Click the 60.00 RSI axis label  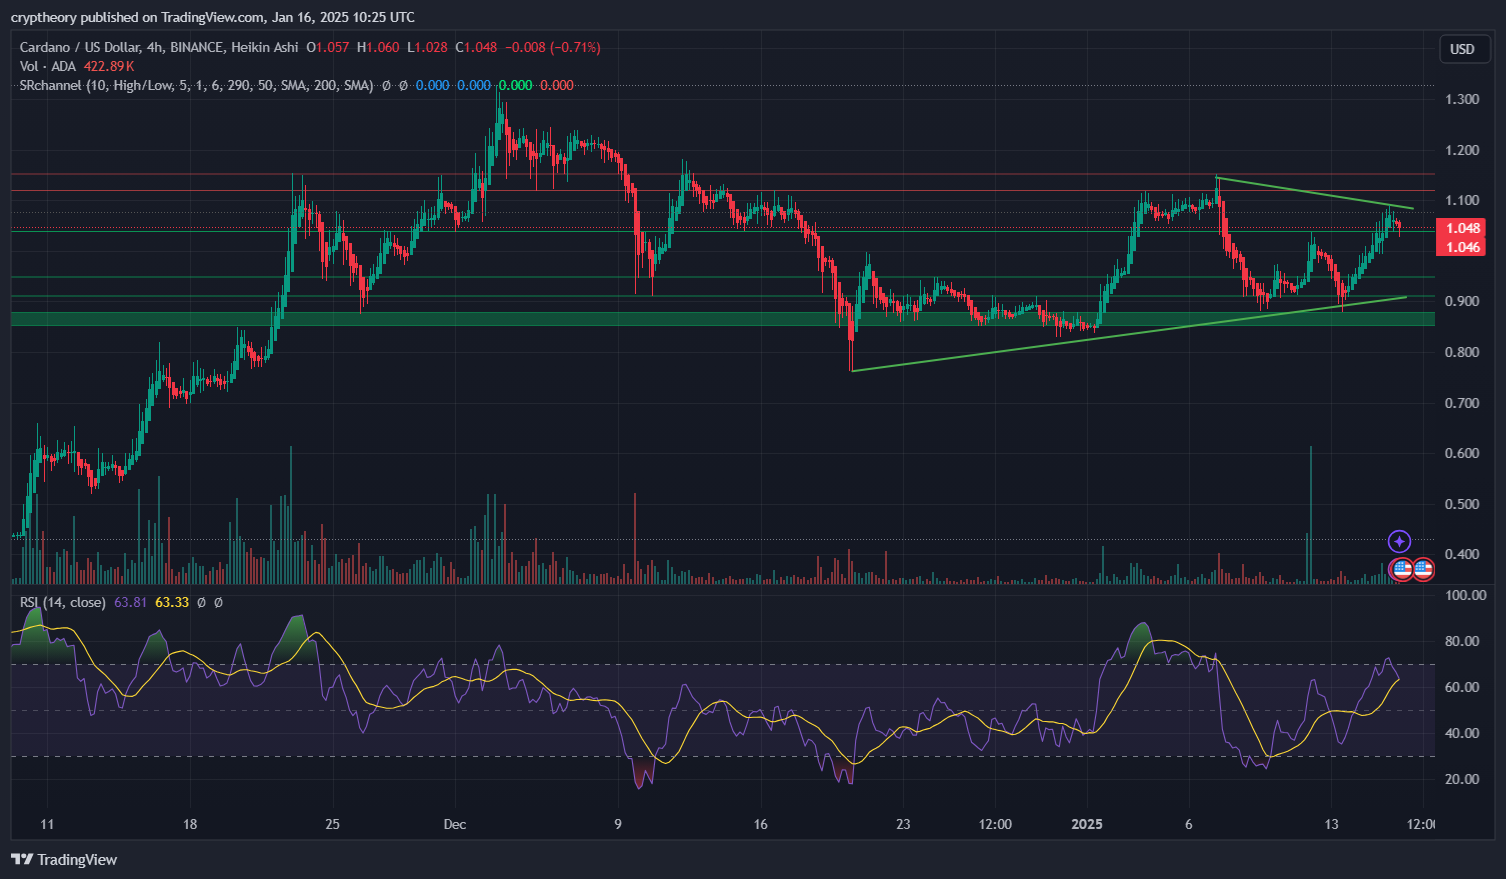pyautogui.click(x=1463, y=687)
